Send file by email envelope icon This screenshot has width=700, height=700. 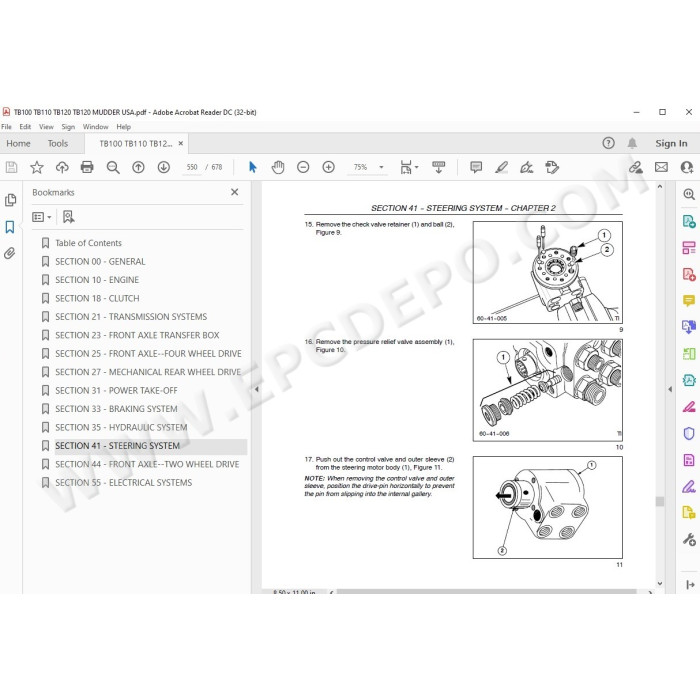661,167
